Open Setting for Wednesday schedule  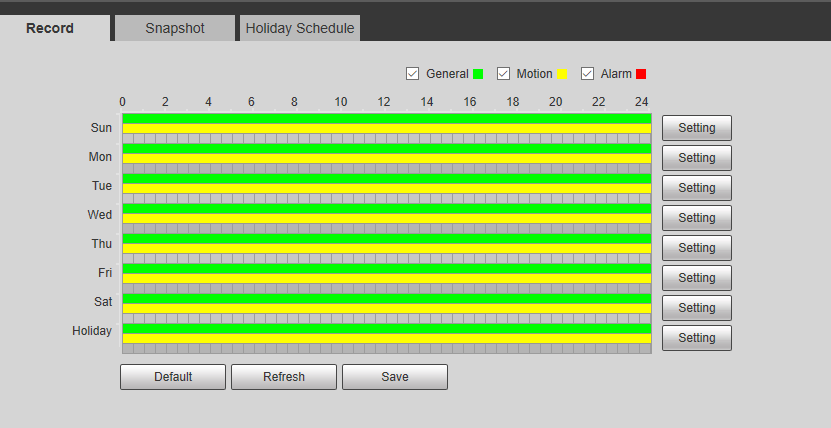[x=696, y=218]
